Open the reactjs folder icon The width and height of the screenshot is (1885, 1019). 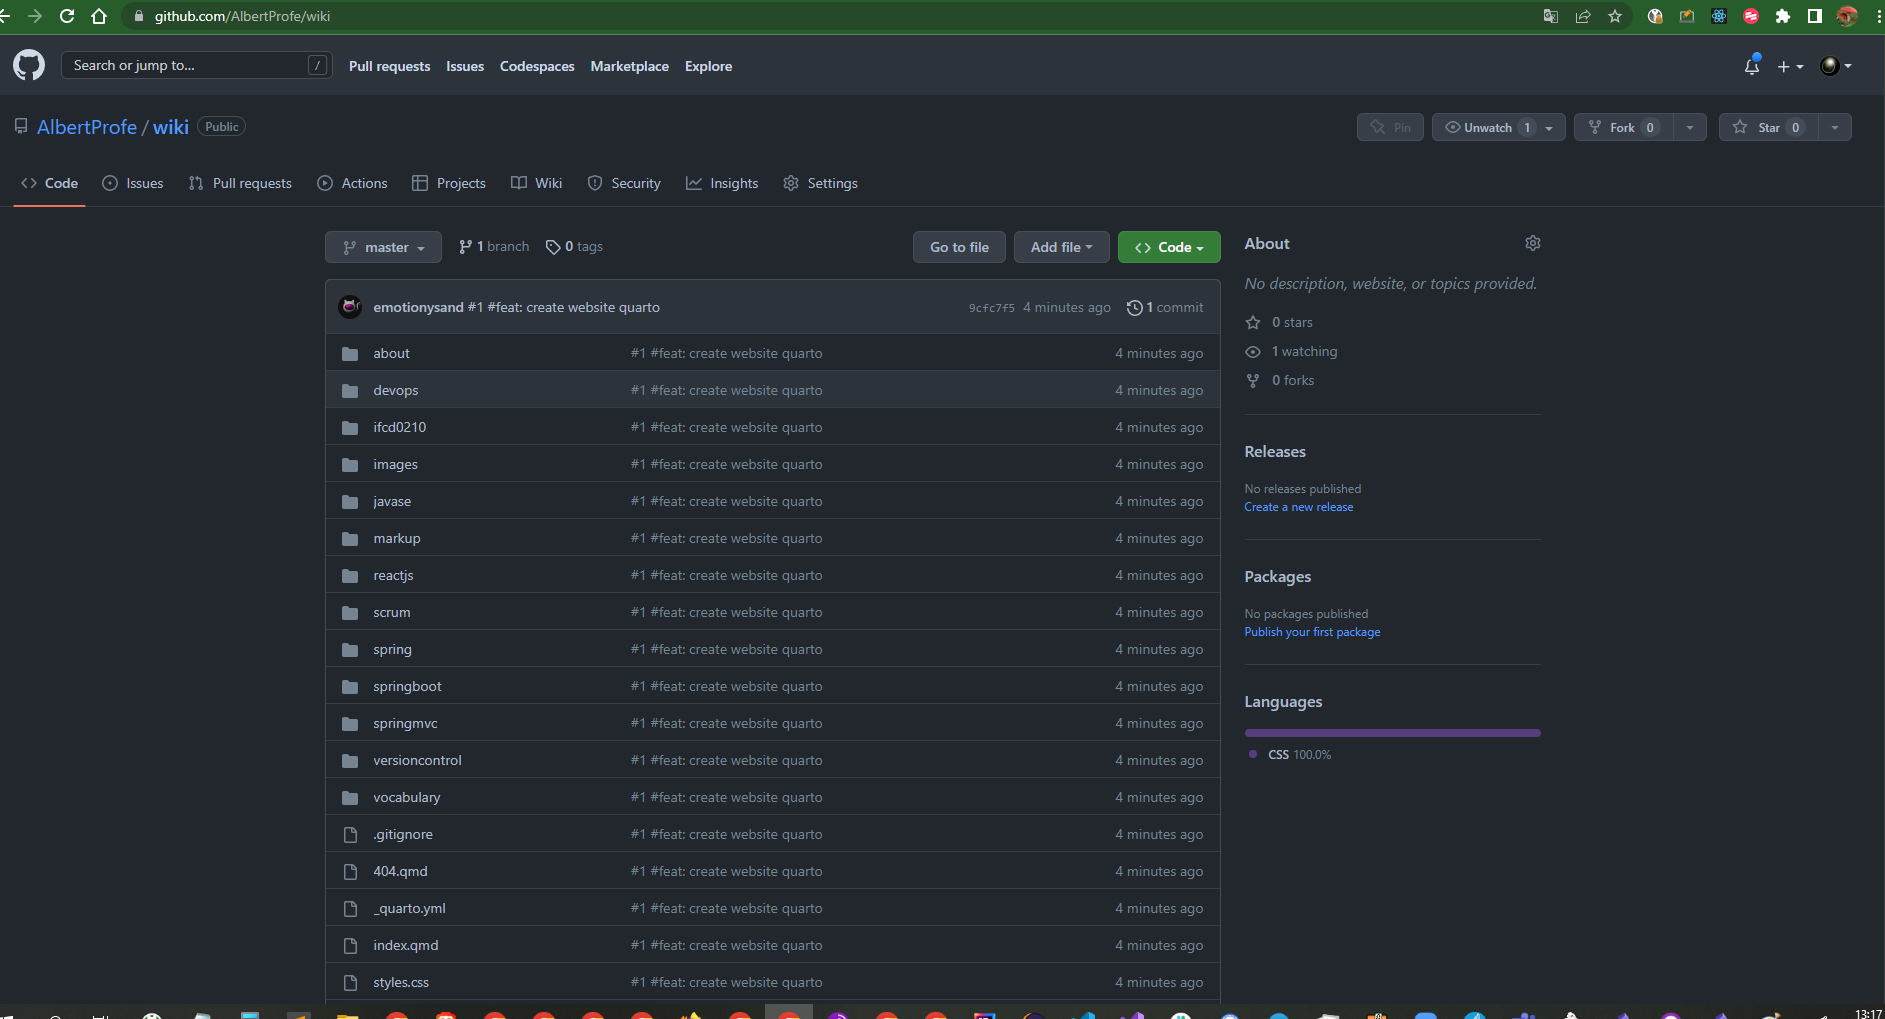(x=350, y=576)
